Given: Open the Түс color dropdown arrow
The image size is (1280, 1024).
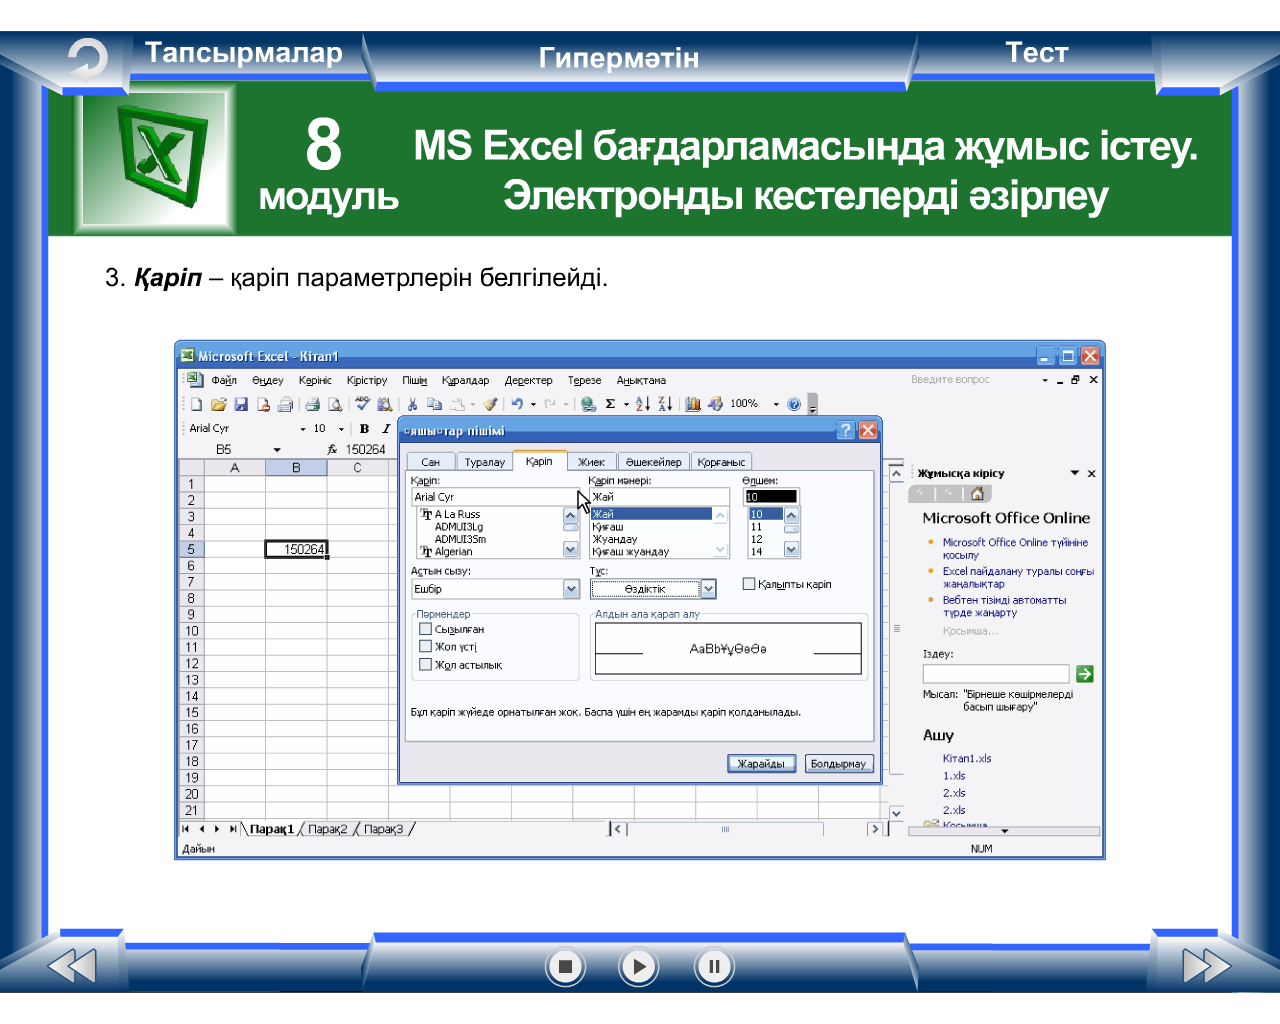Looking at the screenshot, I should [708, 589].
